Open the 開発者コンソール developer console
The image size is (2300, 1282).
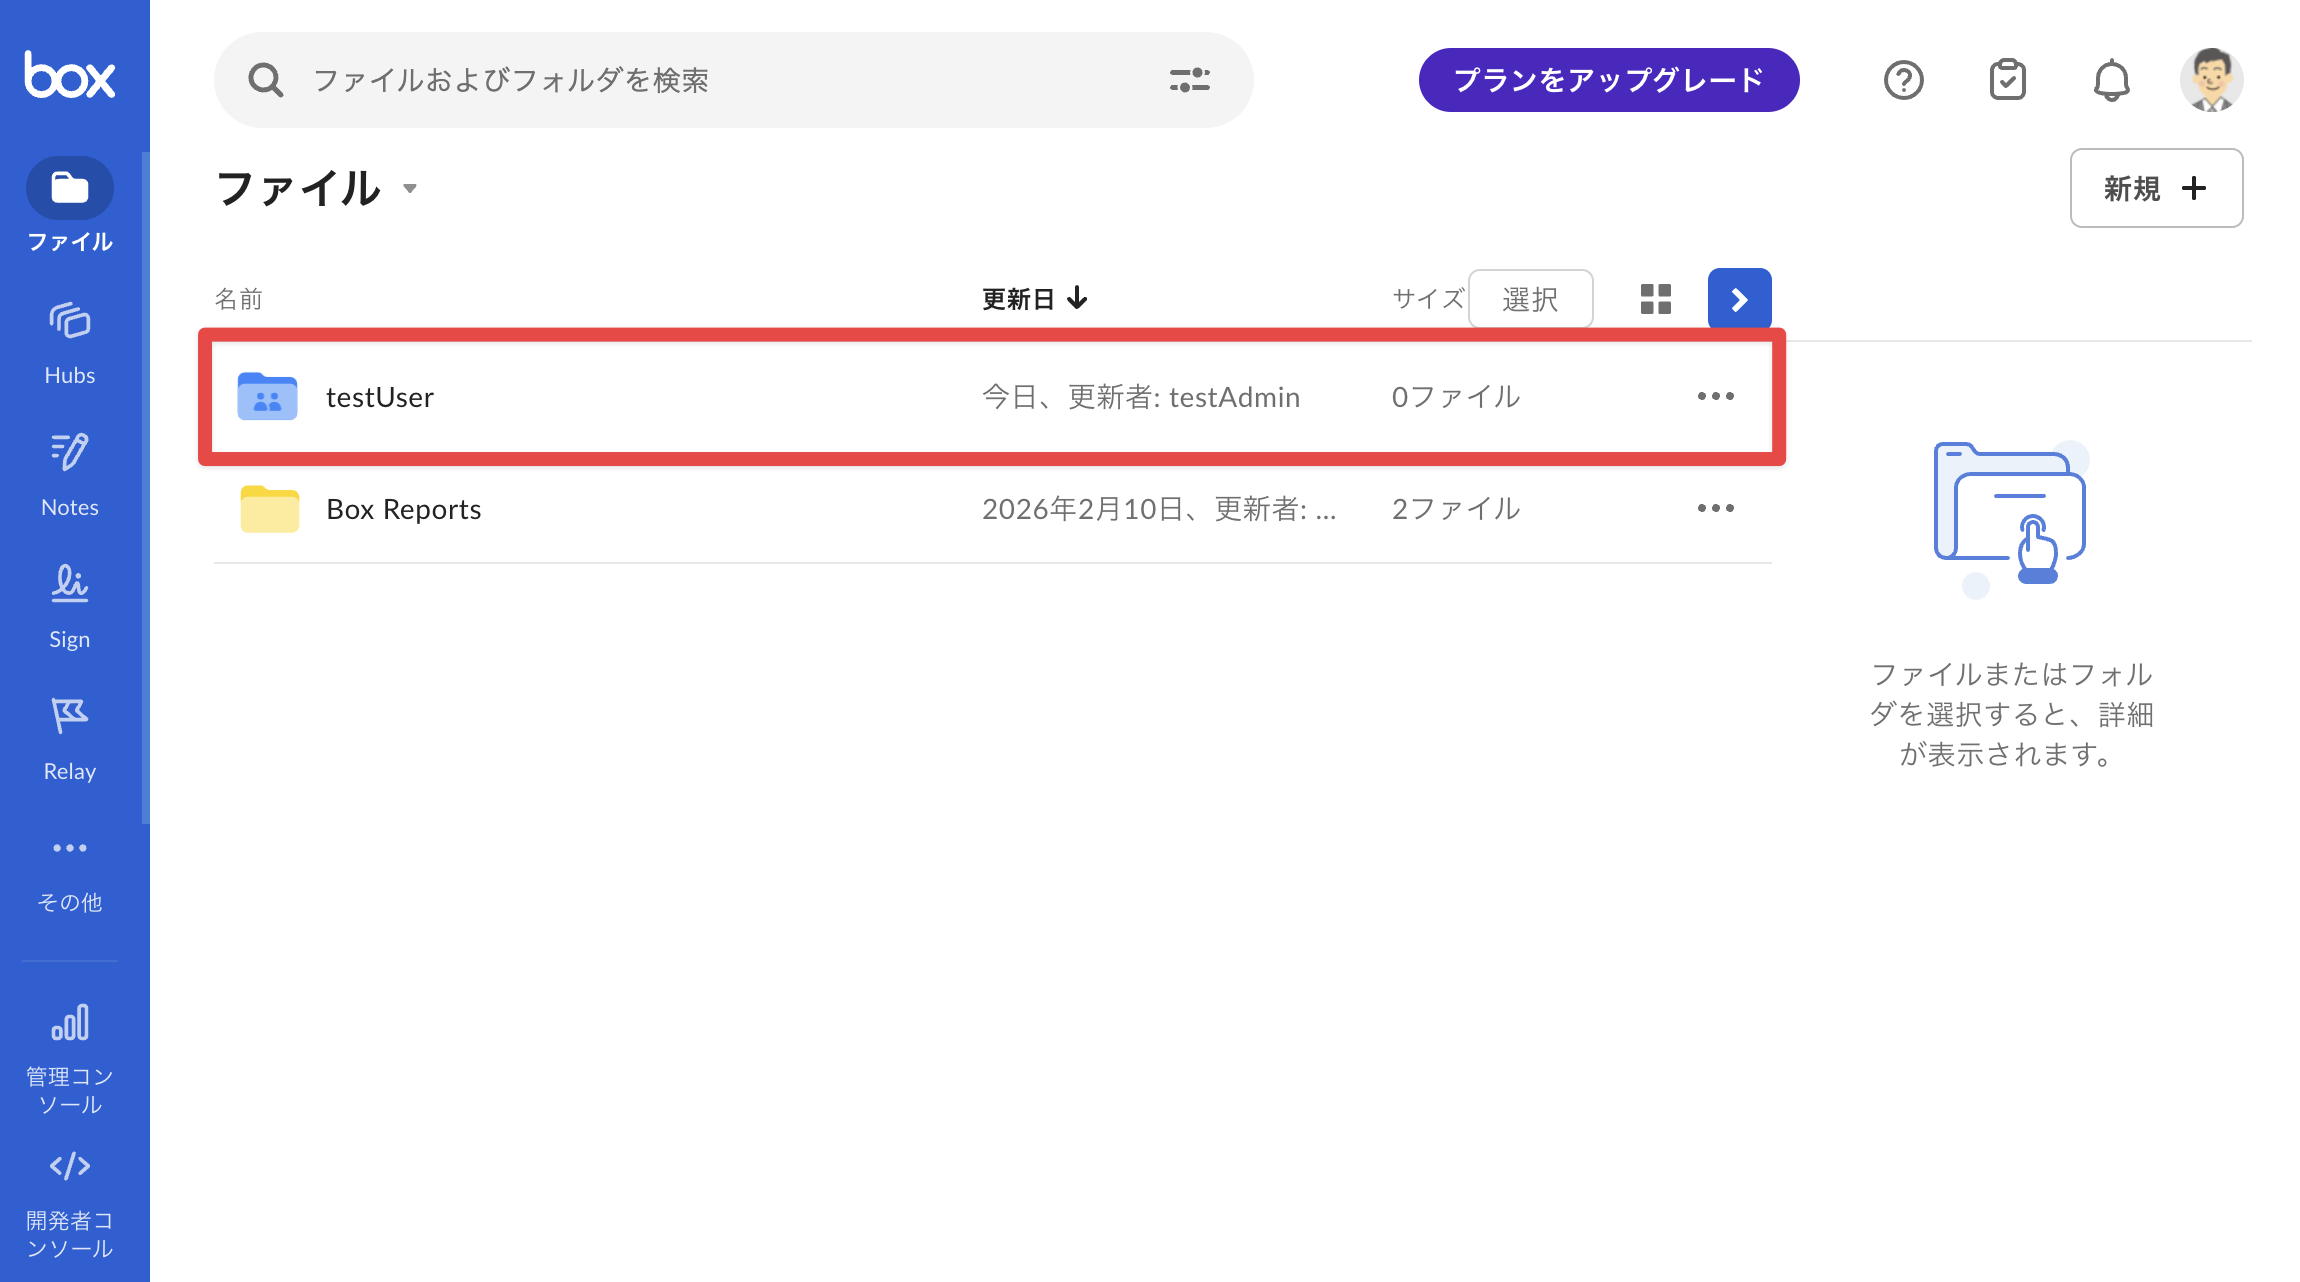coord(70,1205)
